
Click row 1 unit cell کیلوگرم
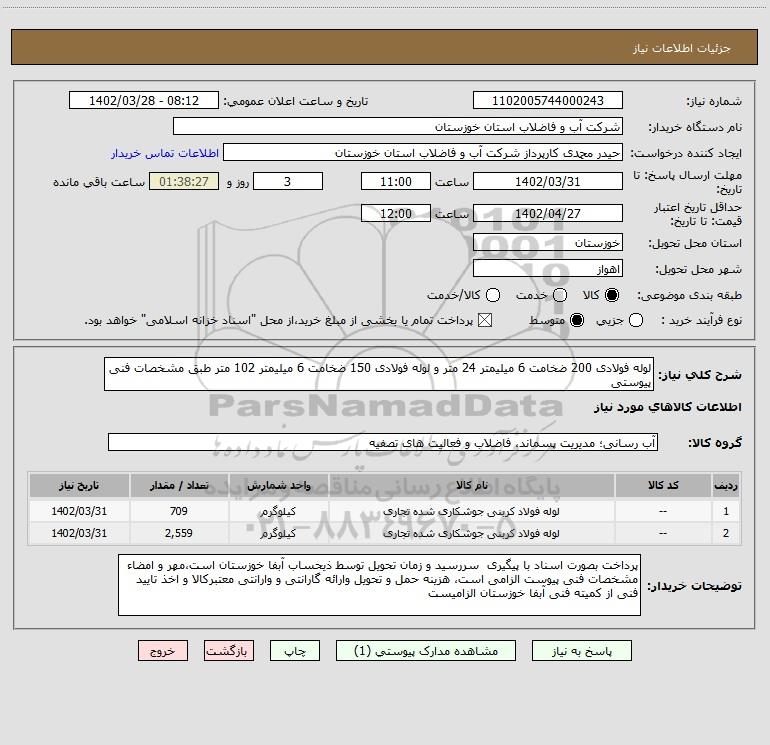pyautogui.click(x=278, y=511)
